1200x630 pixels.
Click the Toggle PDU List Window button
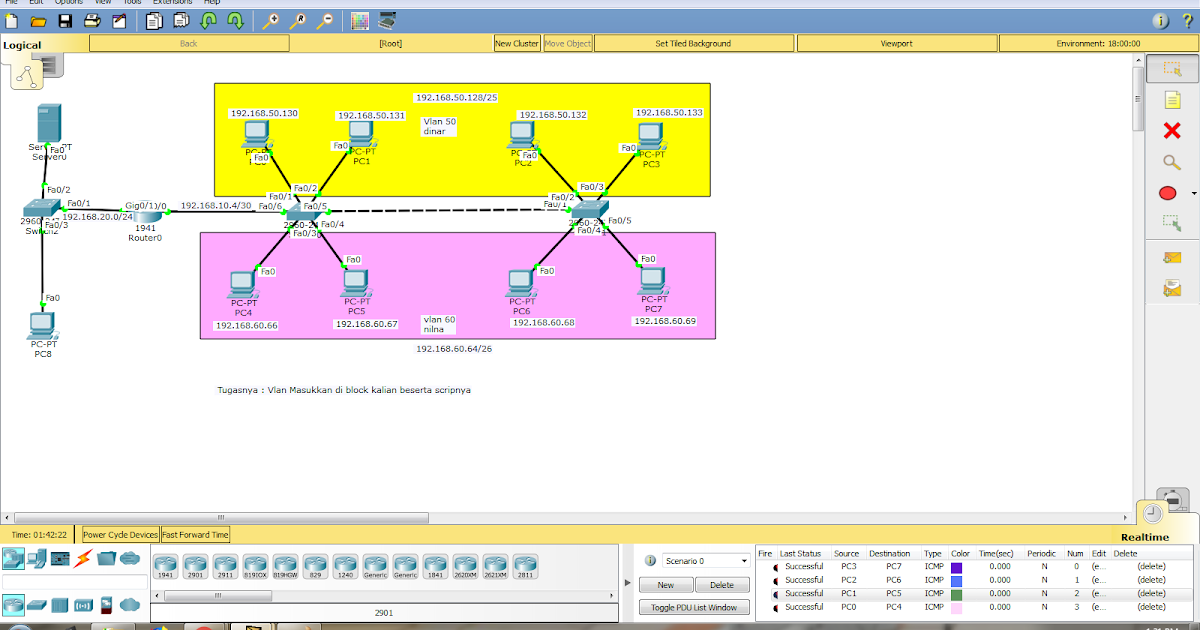click(x=694, y=607)
